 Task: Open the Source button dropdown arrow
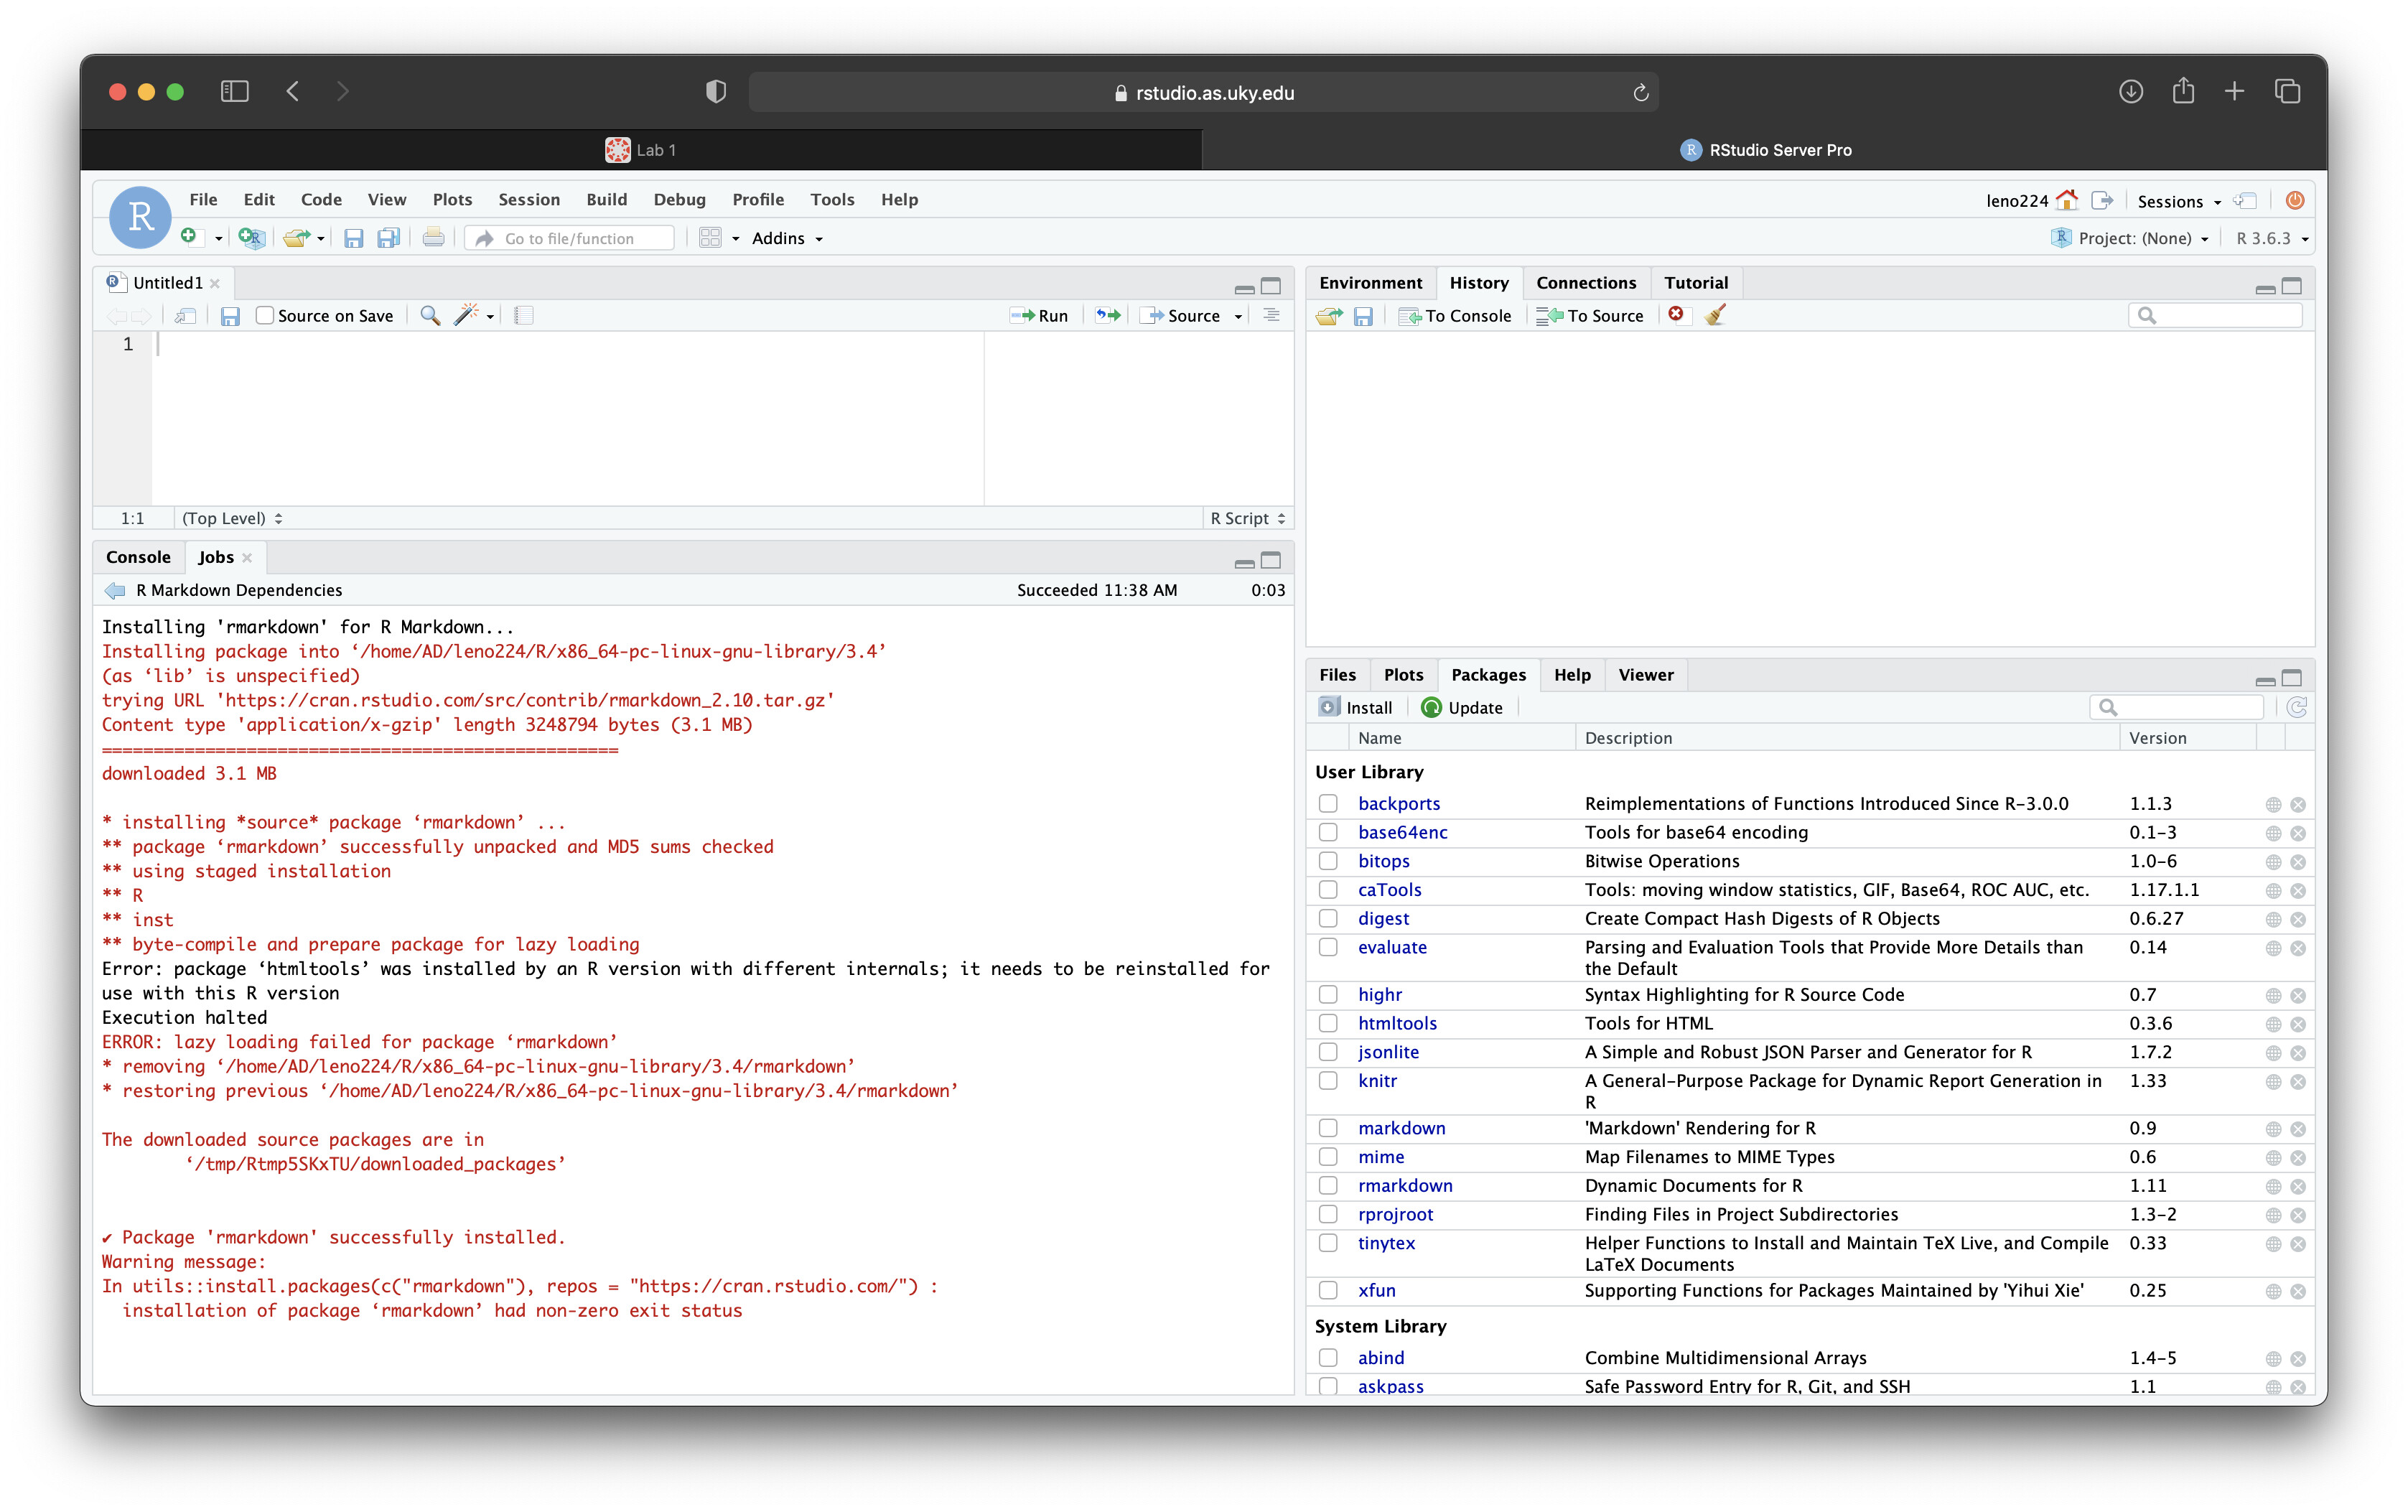click(1238, 316)
